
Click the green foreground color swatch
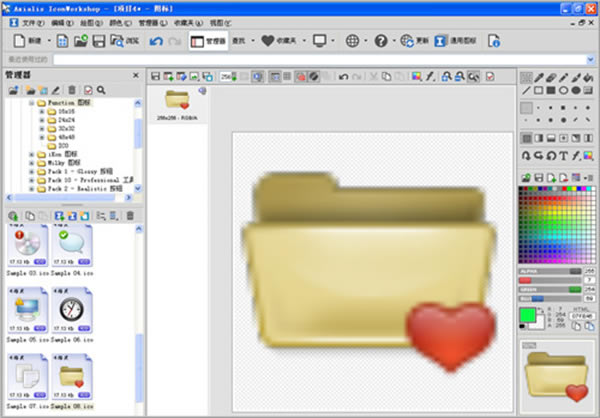[x=528, y=315]
